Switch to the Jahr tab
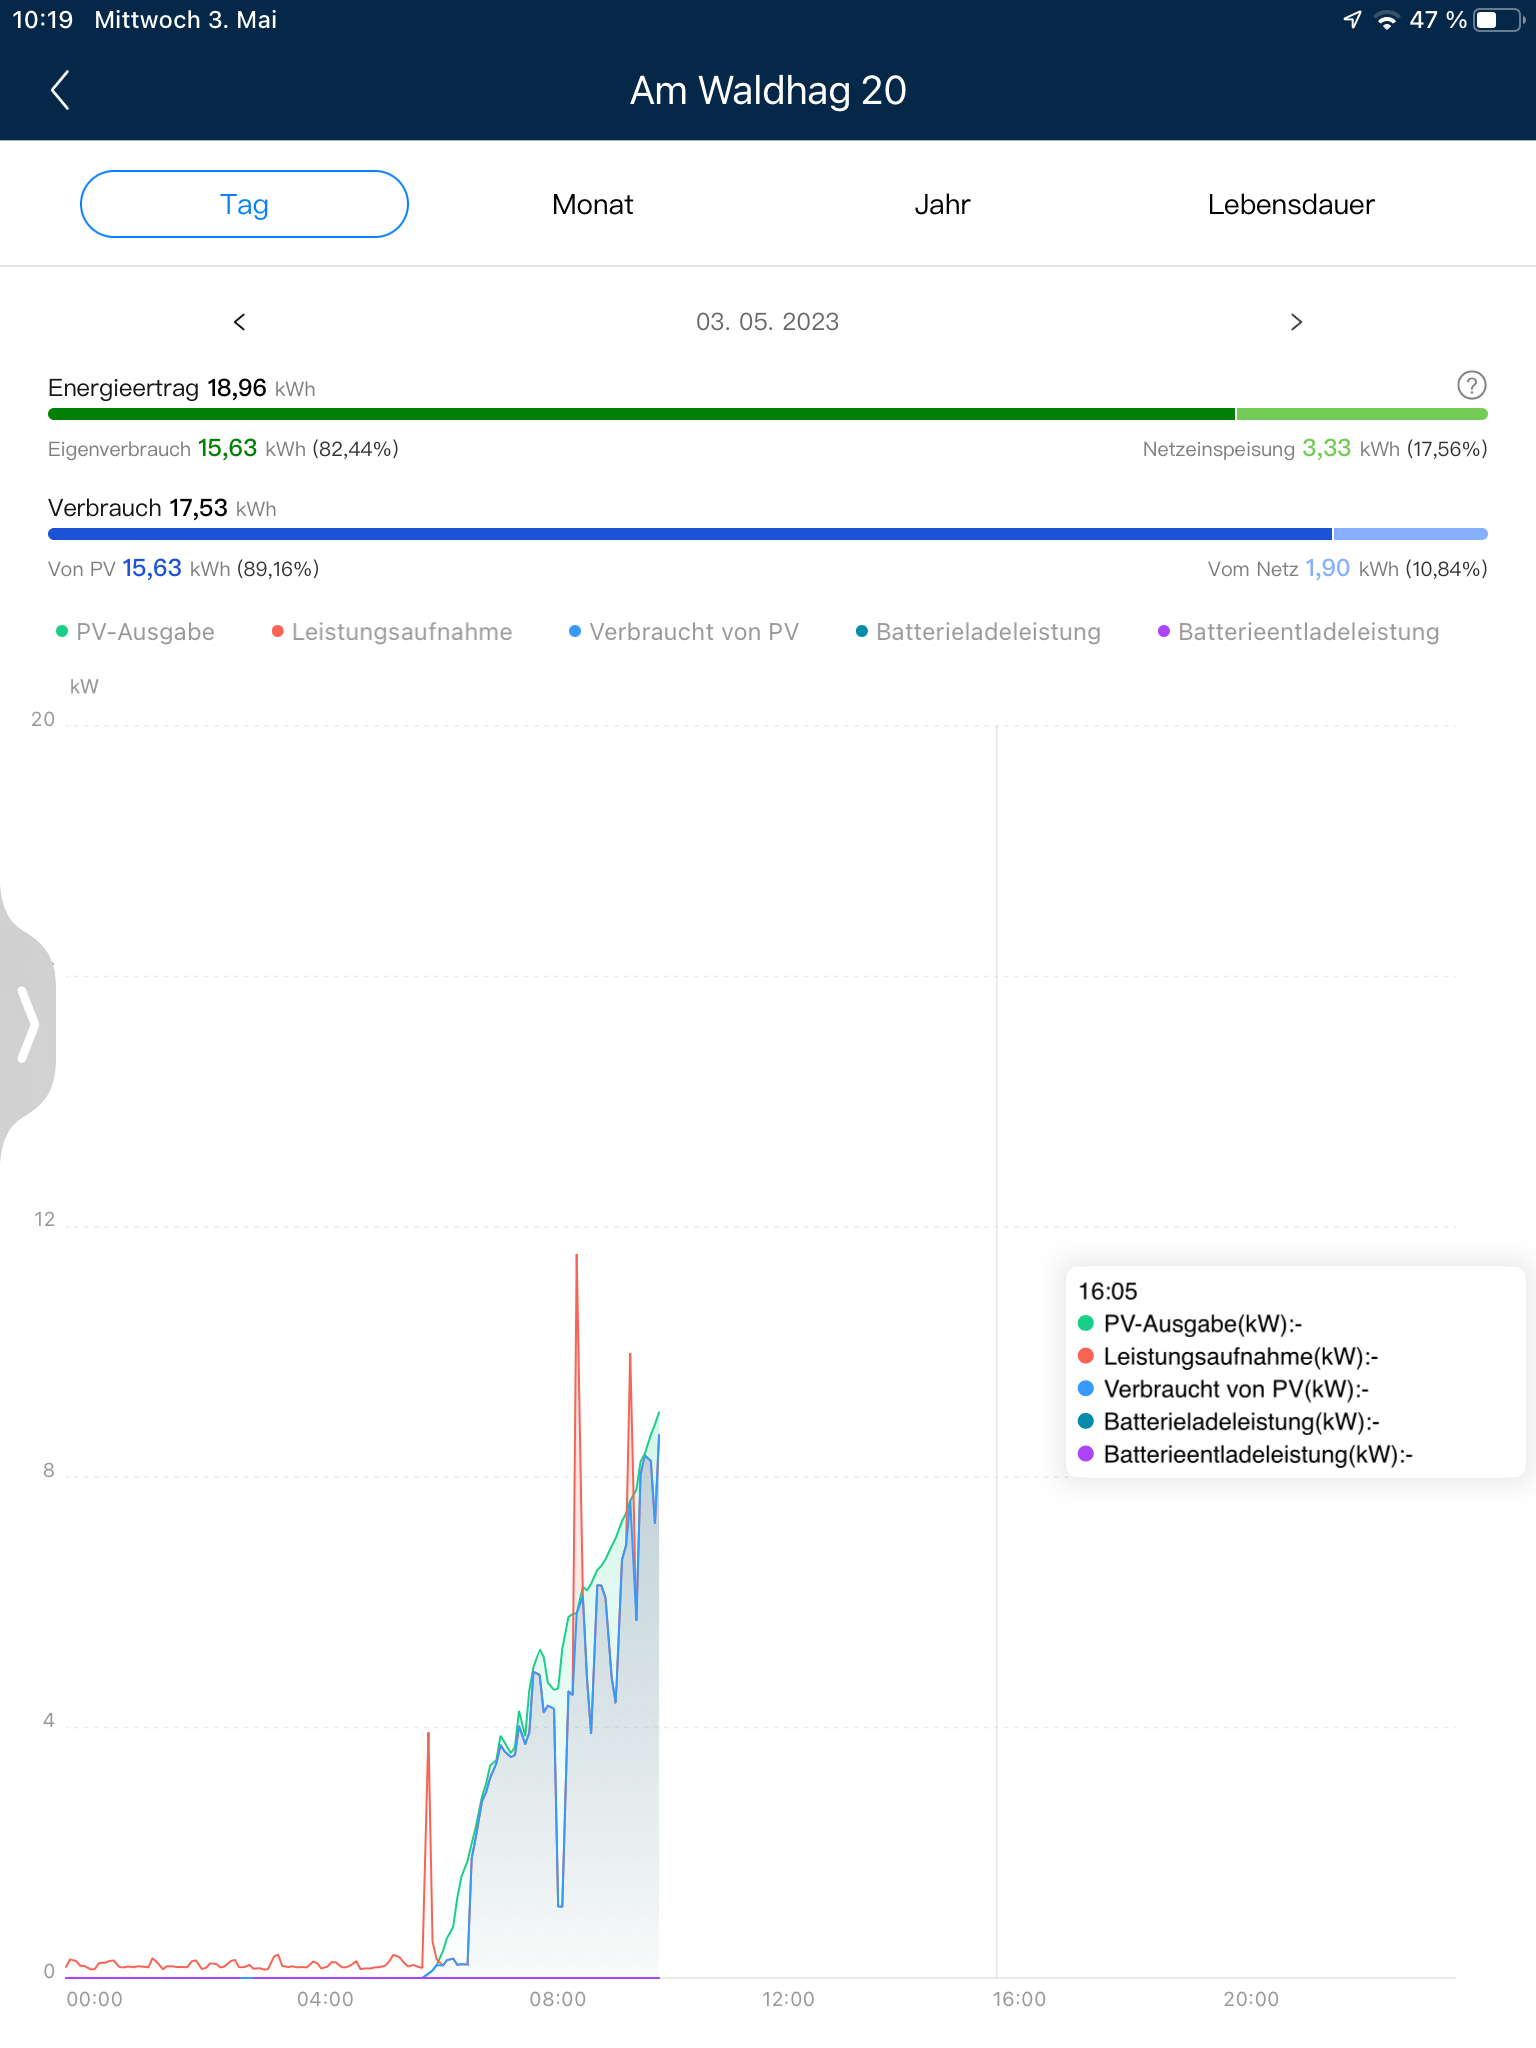 click(941, 204)
